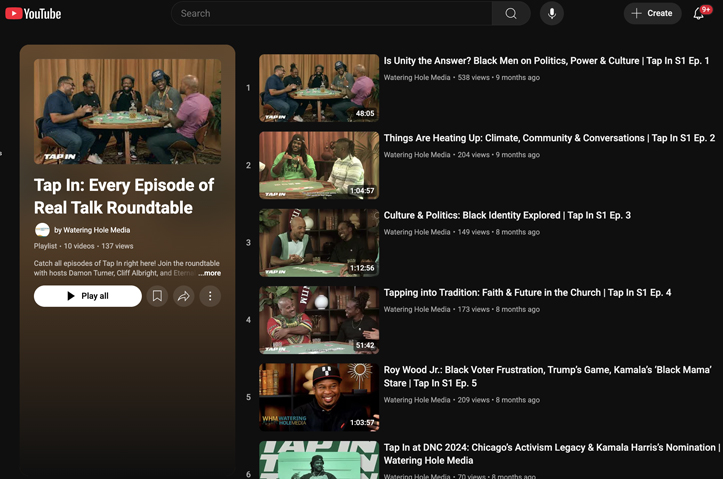Open title 'Tap In at DNC 2024'
Image resolution: width=723 pixels, height=479 pixels.
pyautogui.click(x=552, y=454)
